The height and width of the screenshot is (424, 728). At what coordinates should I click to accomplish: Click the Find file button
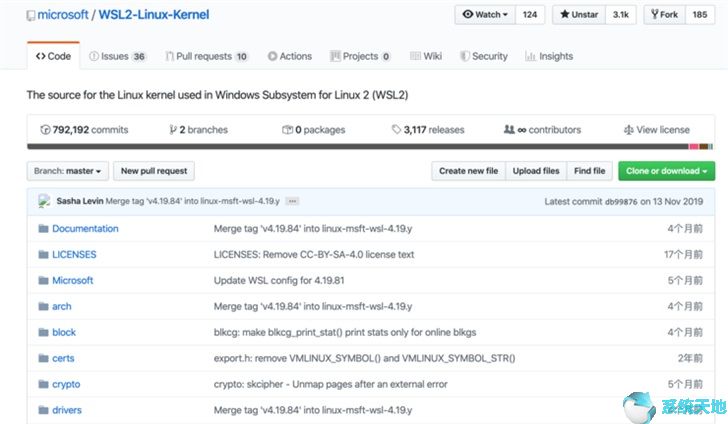point(590,171)
